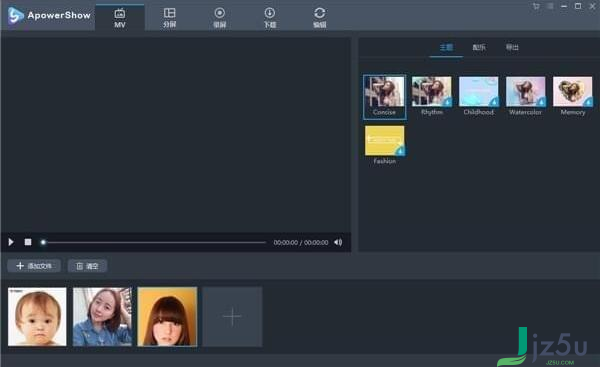The width and height of the screenshot is (600, 367).
Task: Download the Memory theme via its badge icon
Action: pos(588,102)
